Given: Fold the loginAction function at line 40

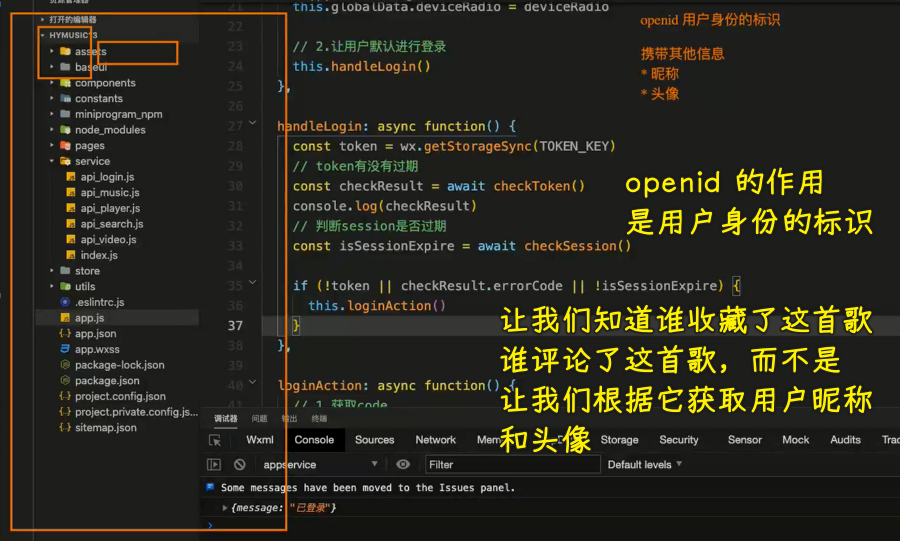Looking at the screenshot, I should (x=253, y=382).
